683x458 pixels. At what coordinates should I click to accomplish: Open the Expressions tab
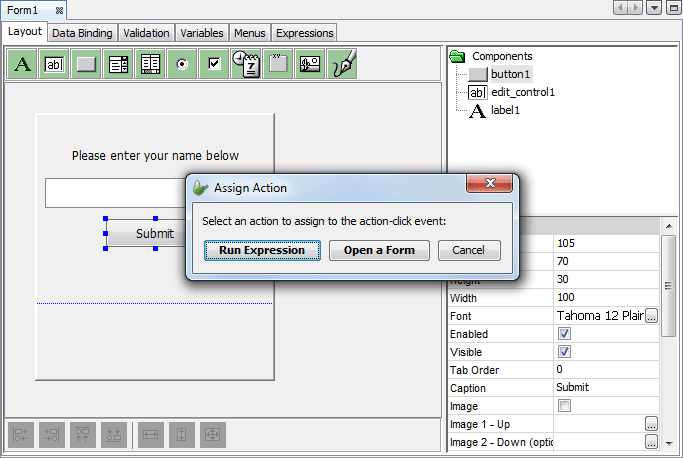coord(304,33)
